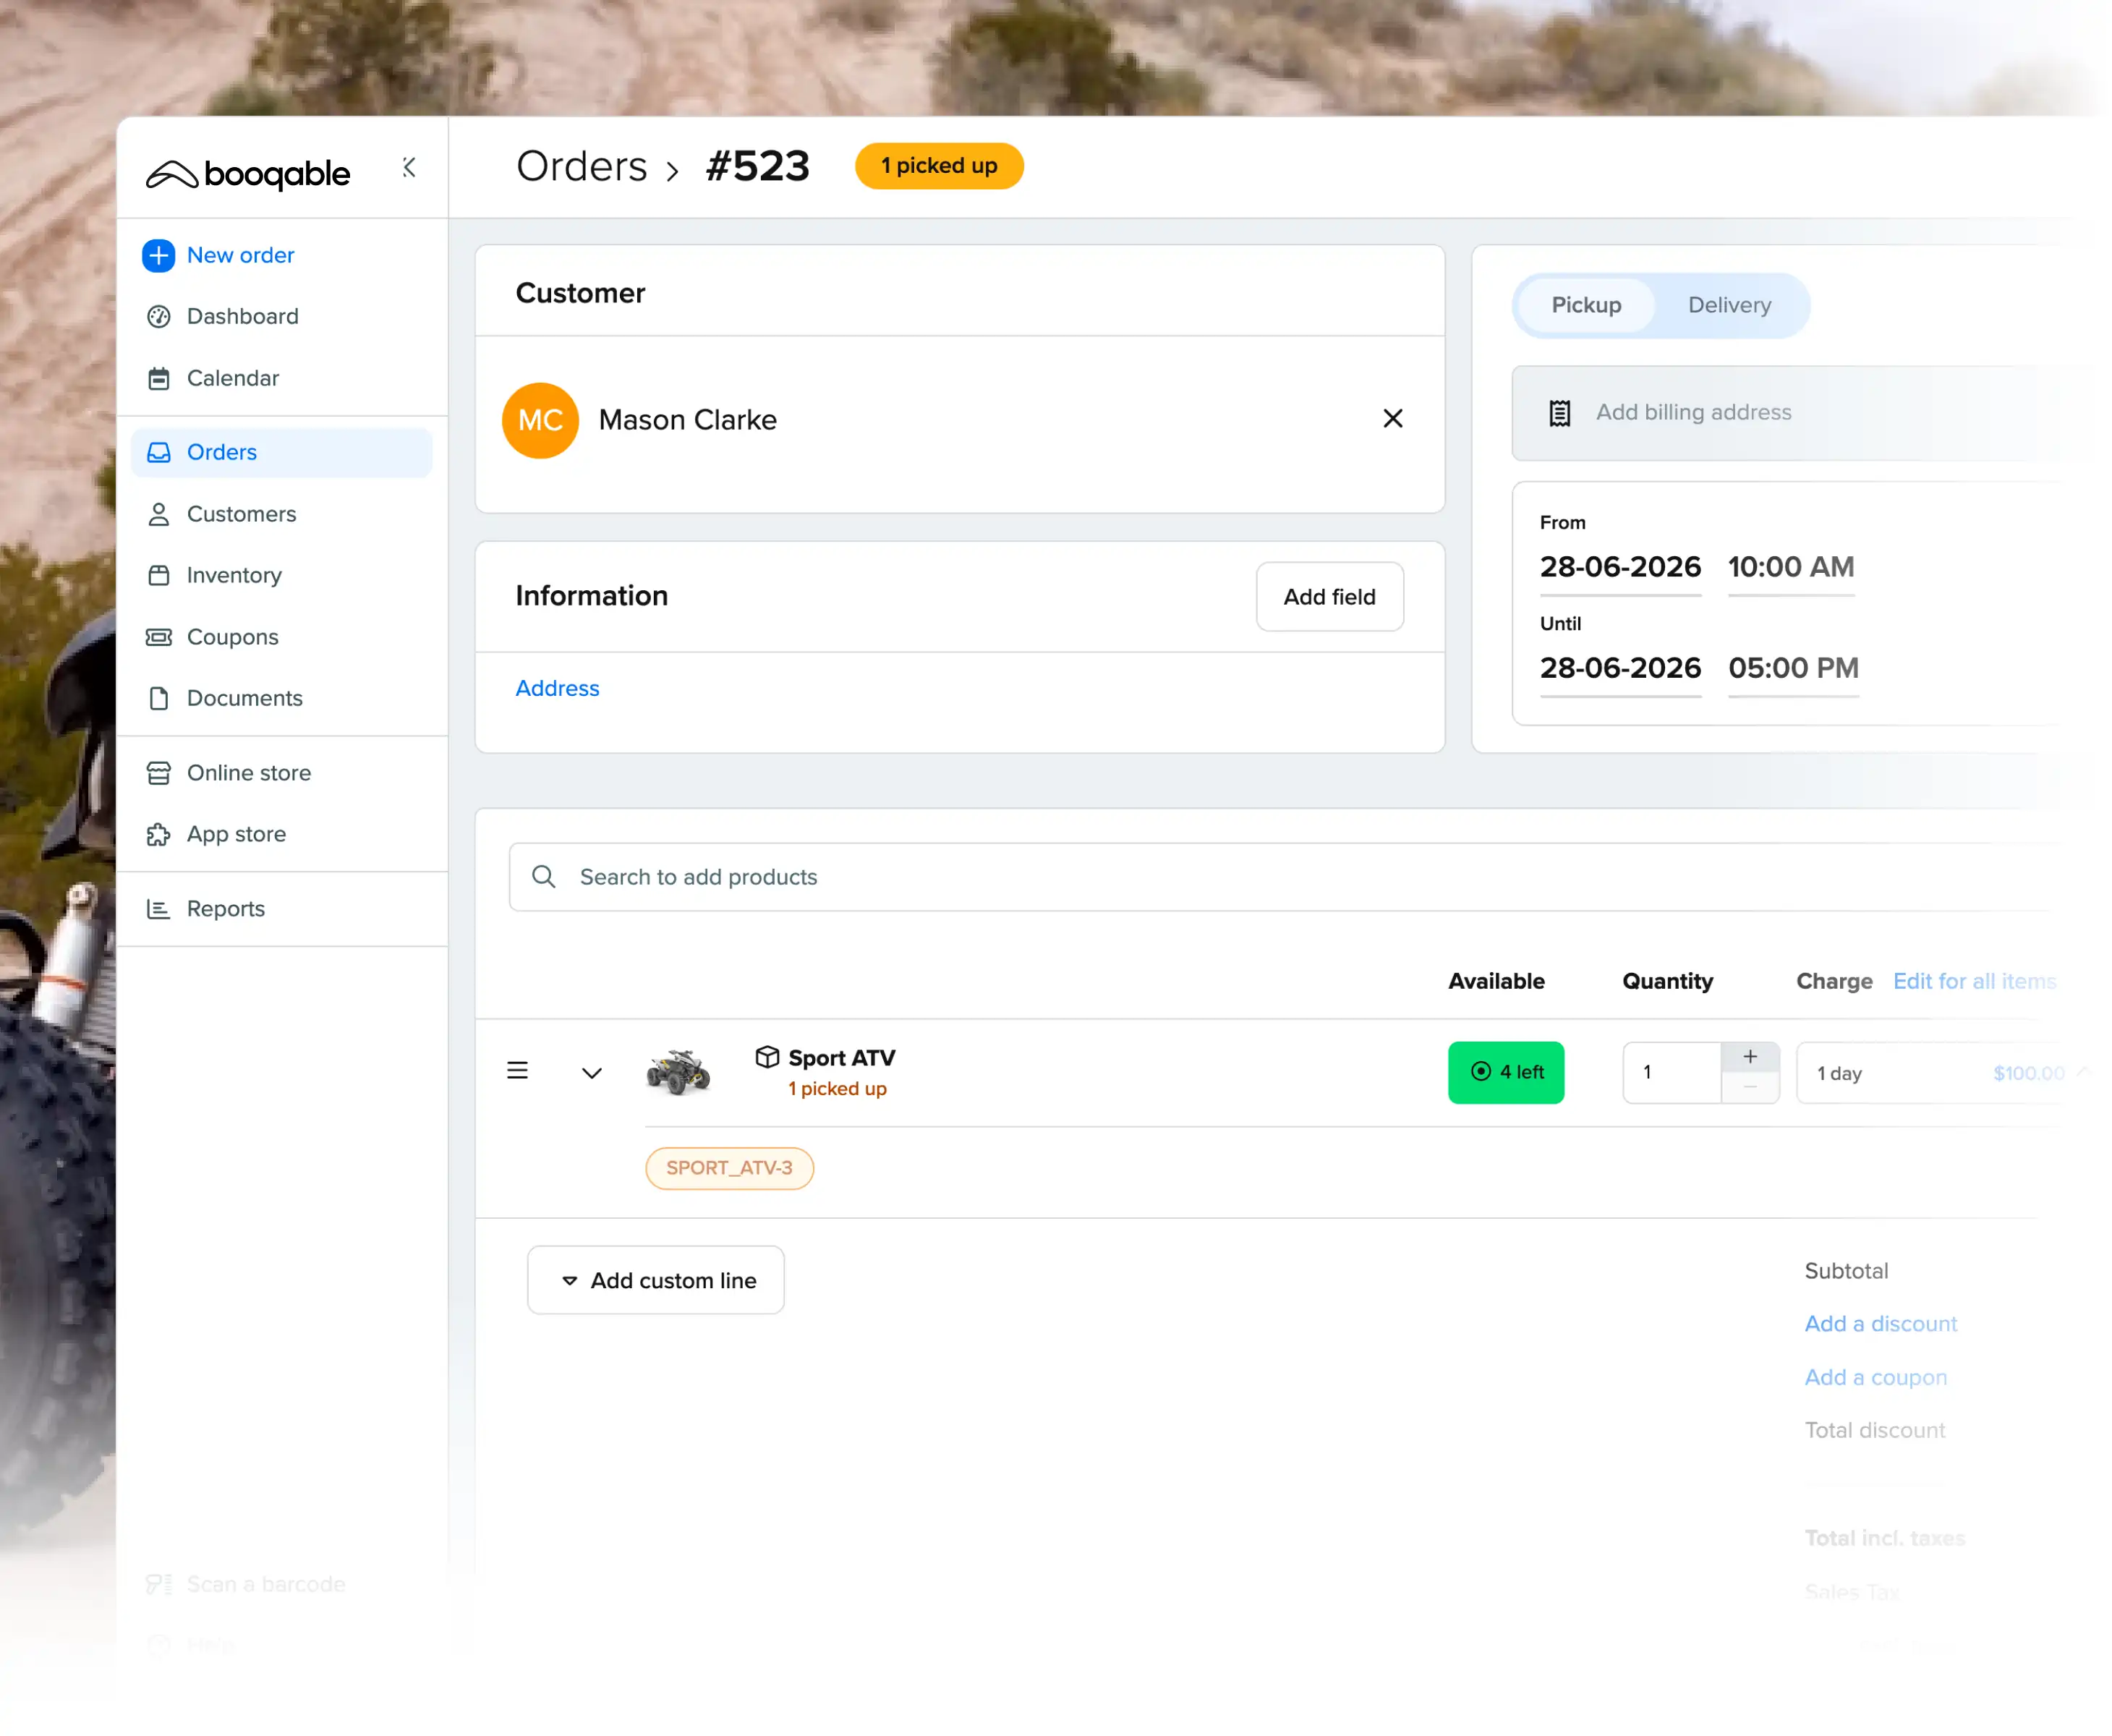This screenshot has width=2112, height=1736.
Task: Click the Reports chart icon
Action: pyautogui.click(x=158, y=909)
